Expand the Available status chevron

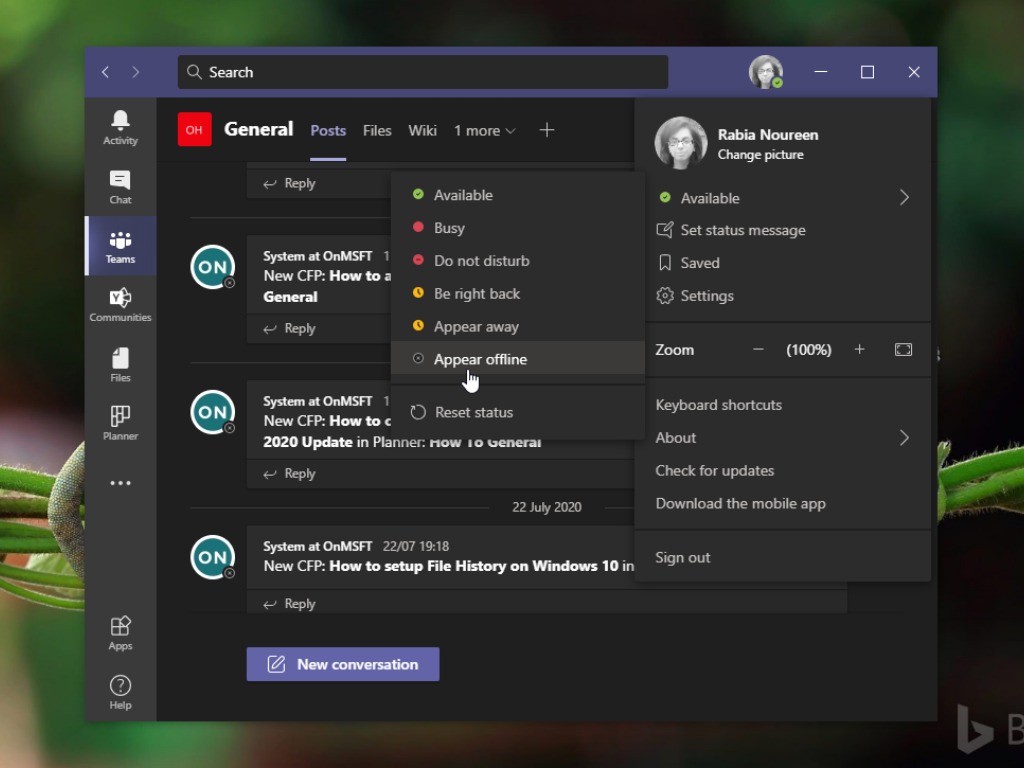click(x=903, y=198)
